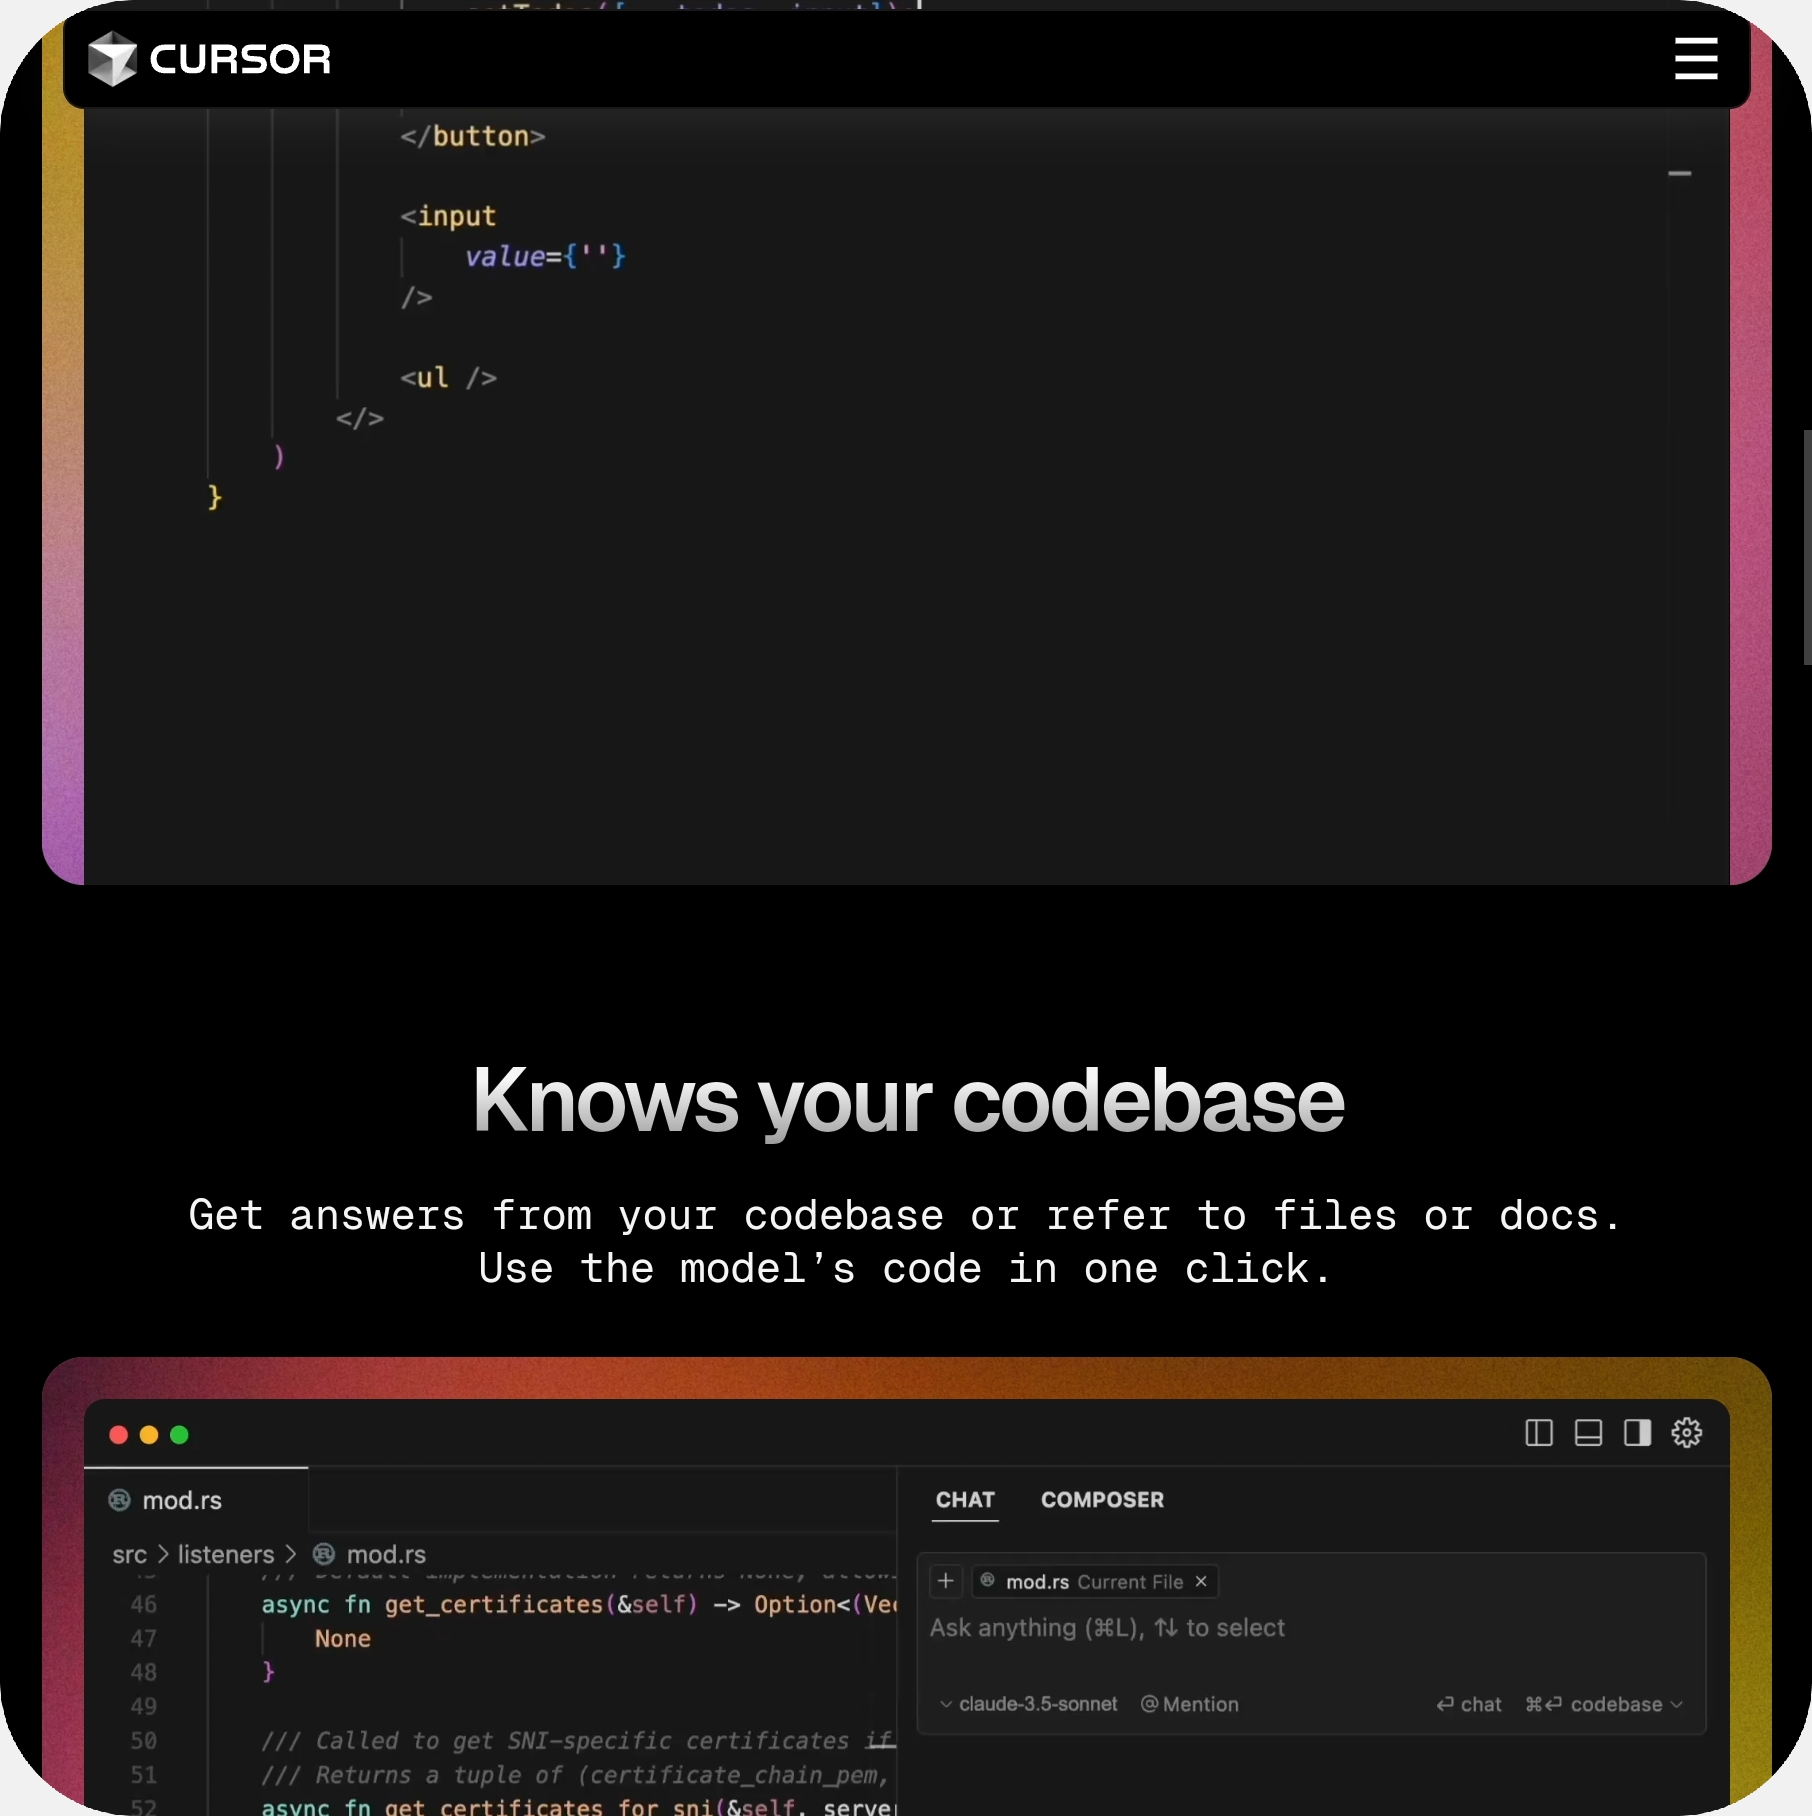Click listeners in the breadcrumb

tap(226, 1555)
